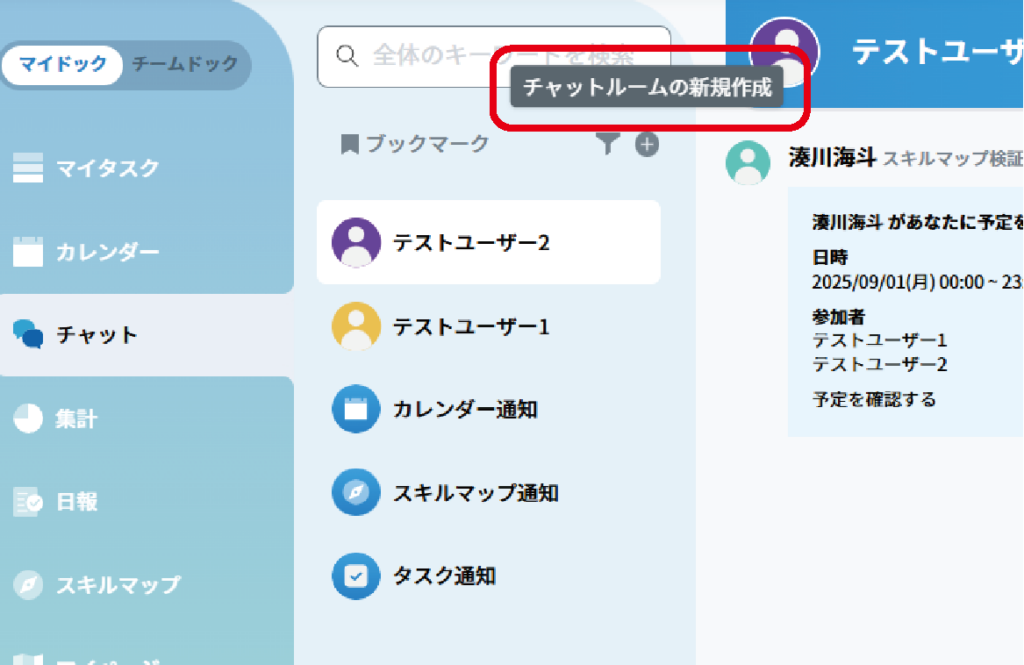Click the purple テストユーザー2 avatar in list

356,242
